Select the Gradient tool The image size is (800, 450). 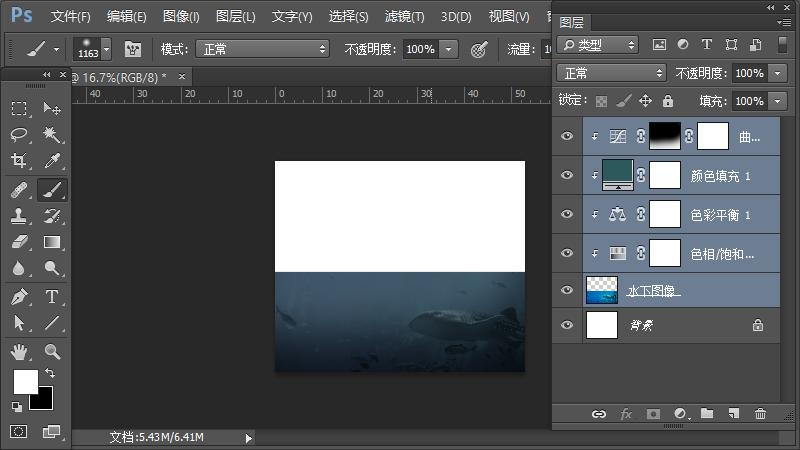click(52, 242)
